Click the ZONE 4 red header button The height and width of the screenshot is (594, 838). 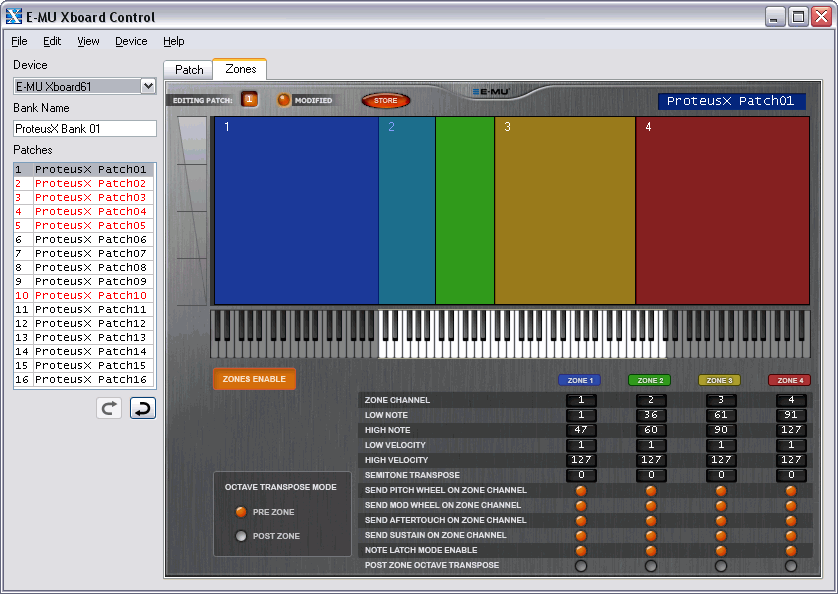pyautogui.click(x=790, y=380)
